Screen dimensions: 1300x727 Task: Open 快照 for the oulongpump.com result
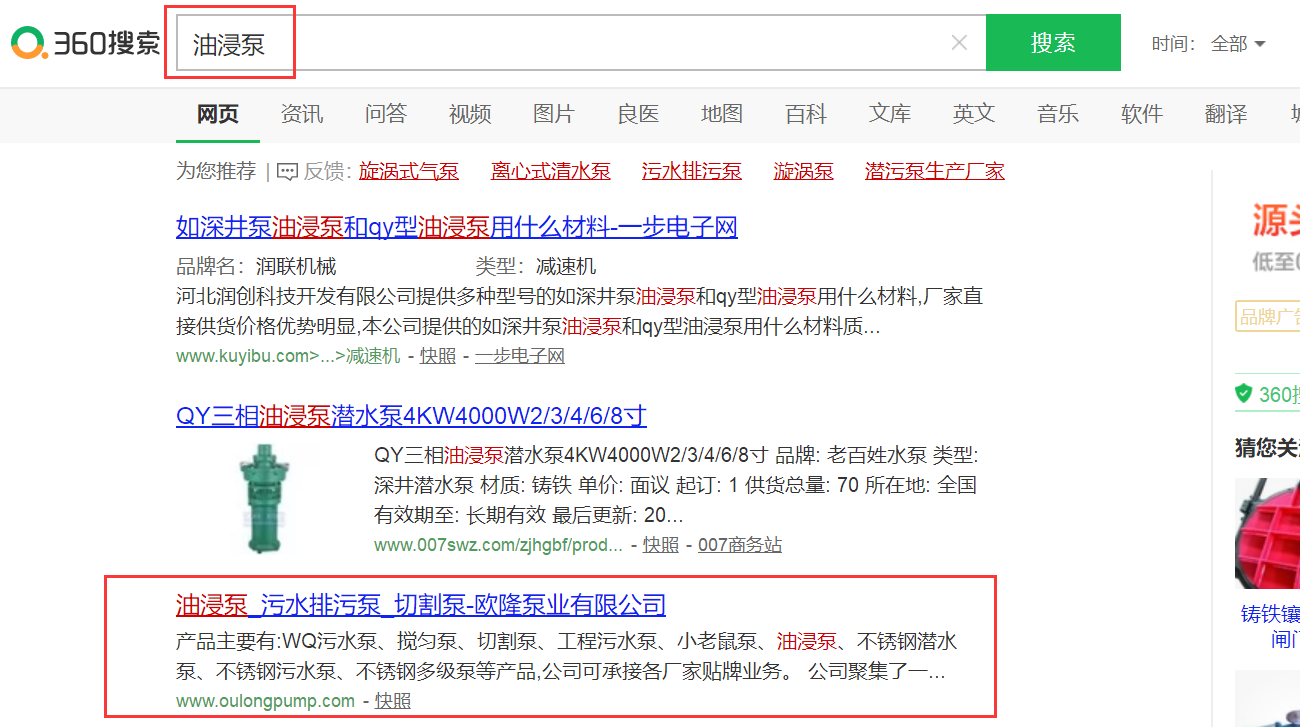392,701
